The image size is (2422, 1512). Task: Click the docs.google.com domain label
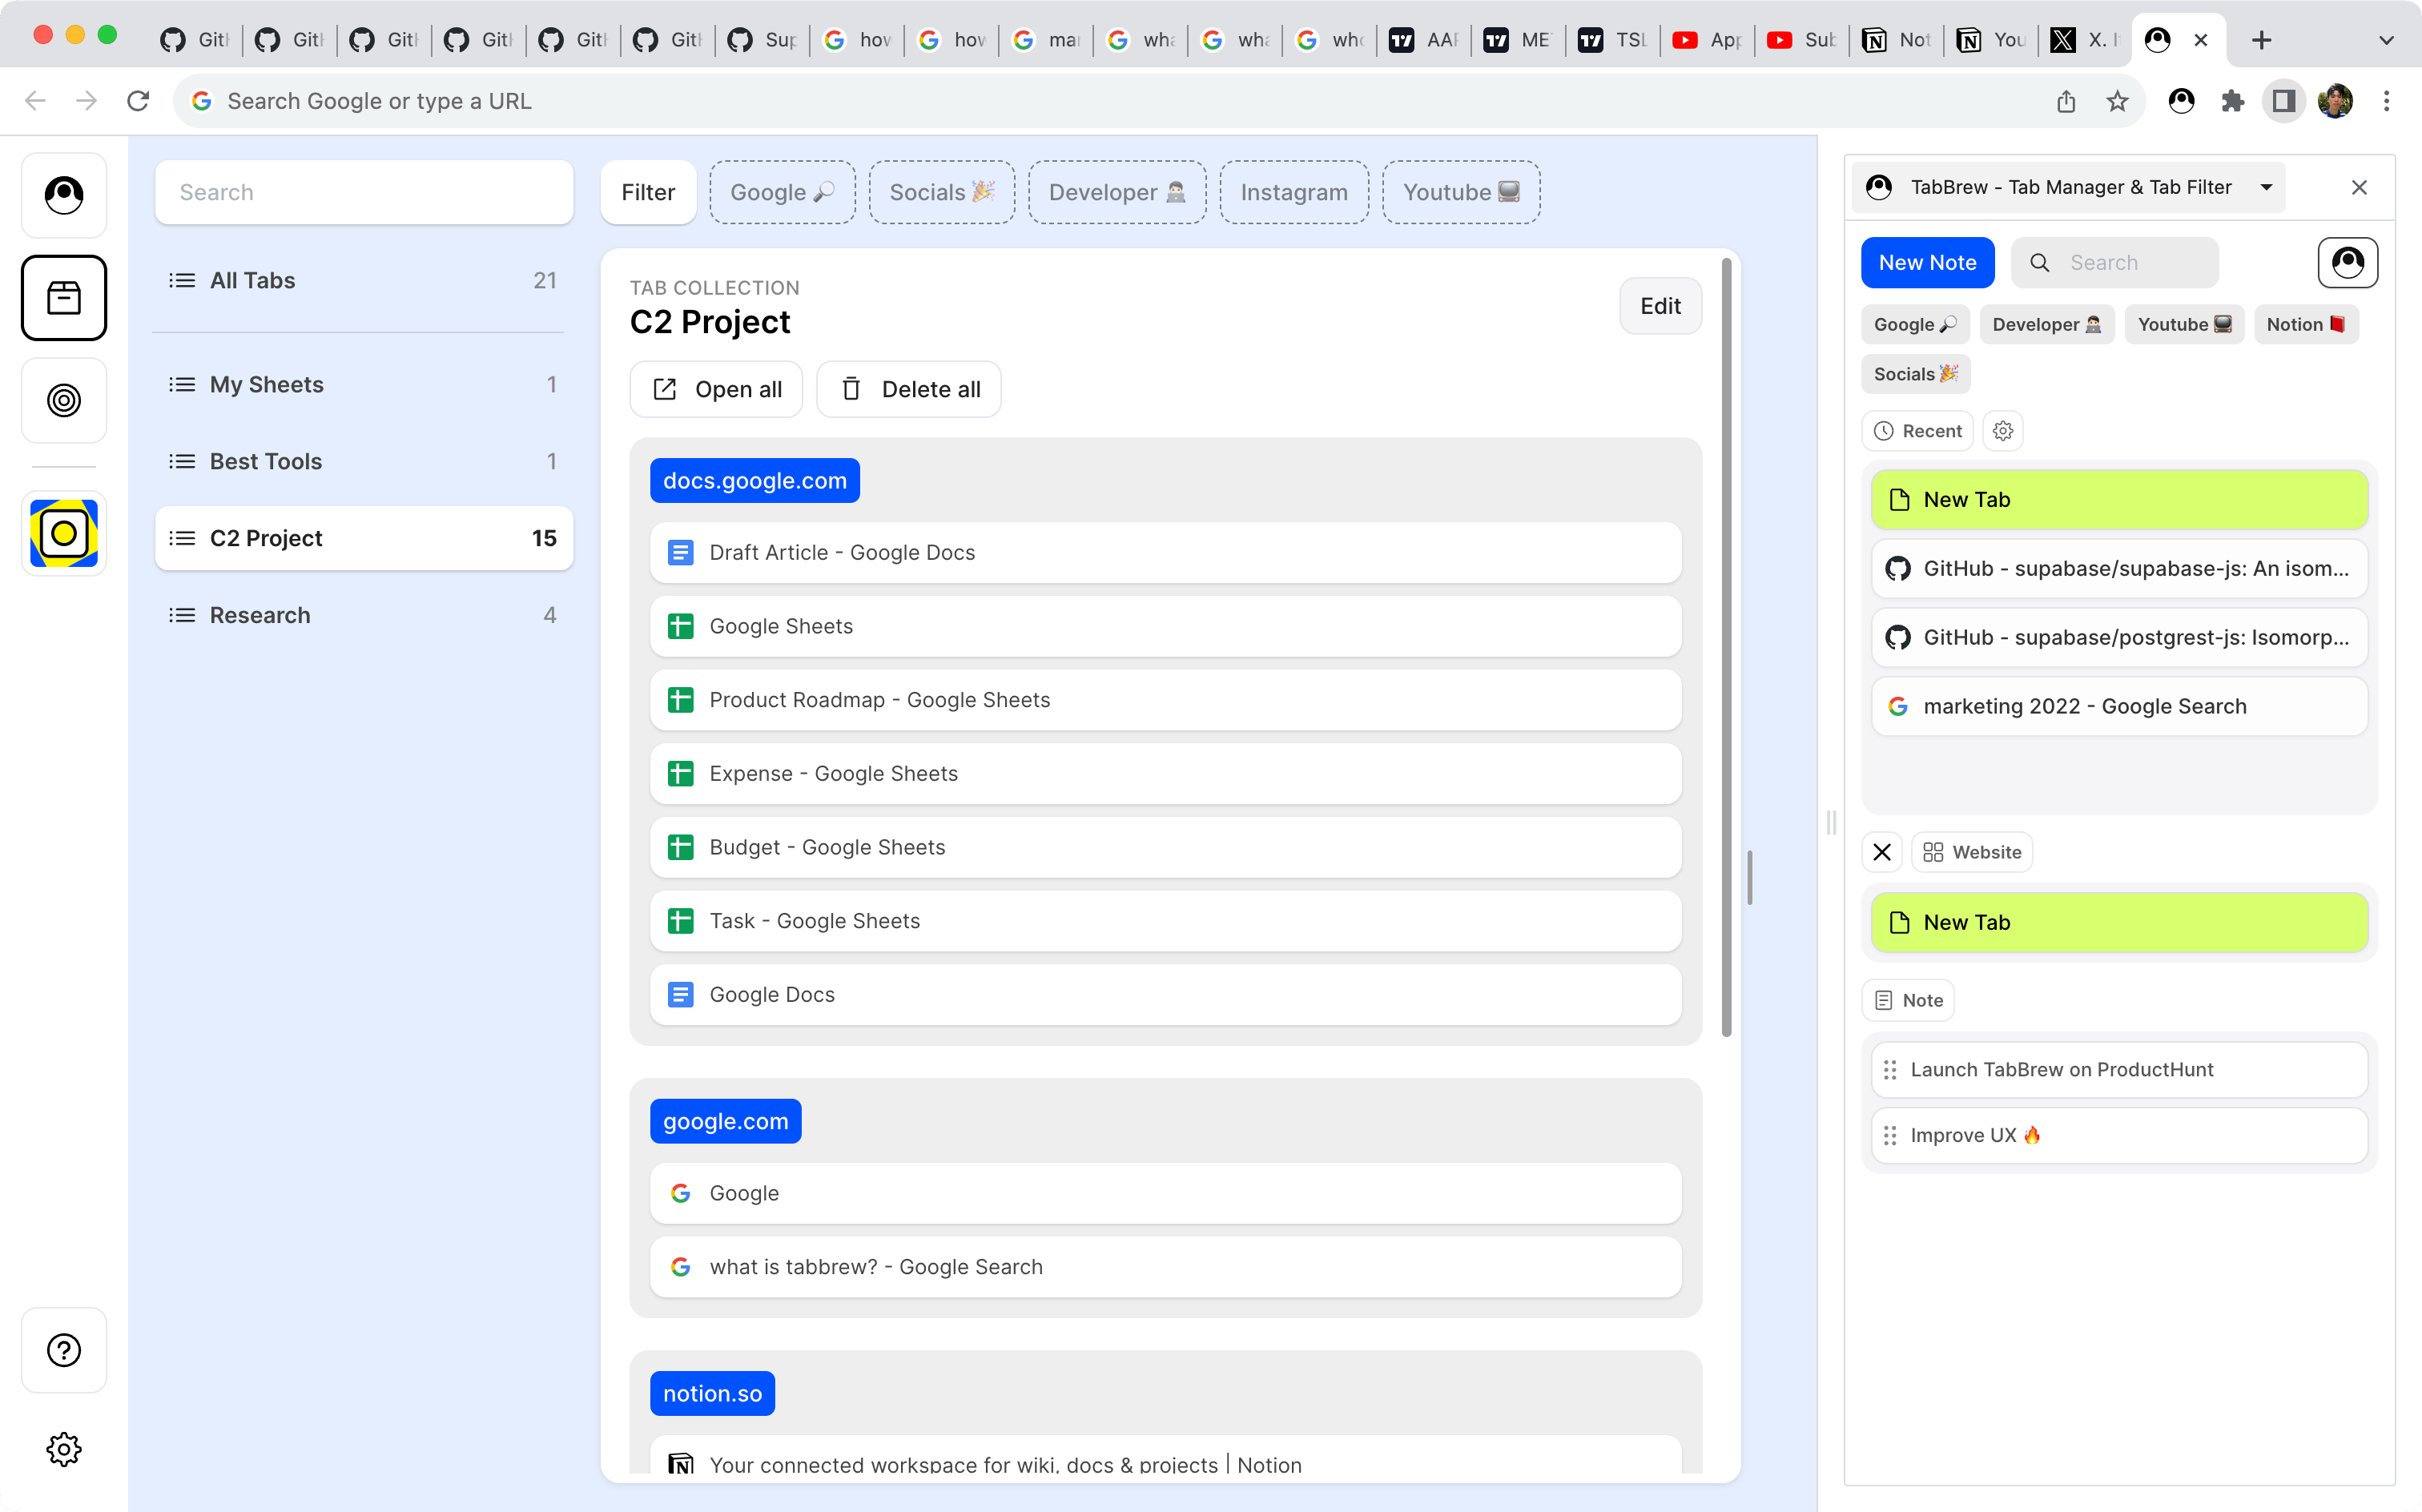coord(754,481)
